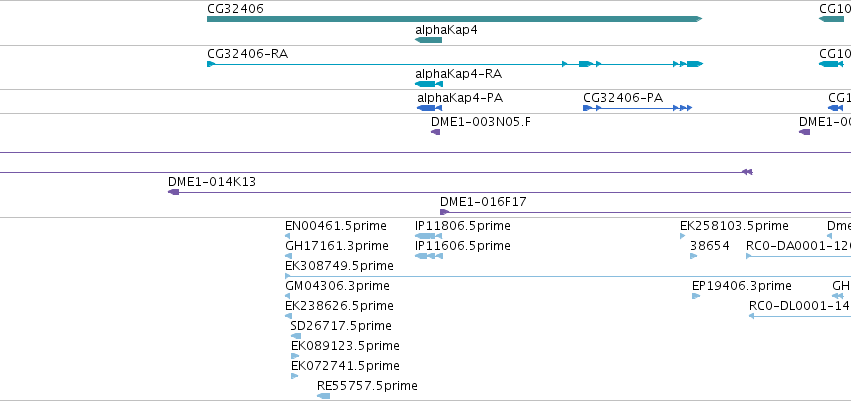Select the alphaKap4-PA protein feature glyph

(429, 108)
